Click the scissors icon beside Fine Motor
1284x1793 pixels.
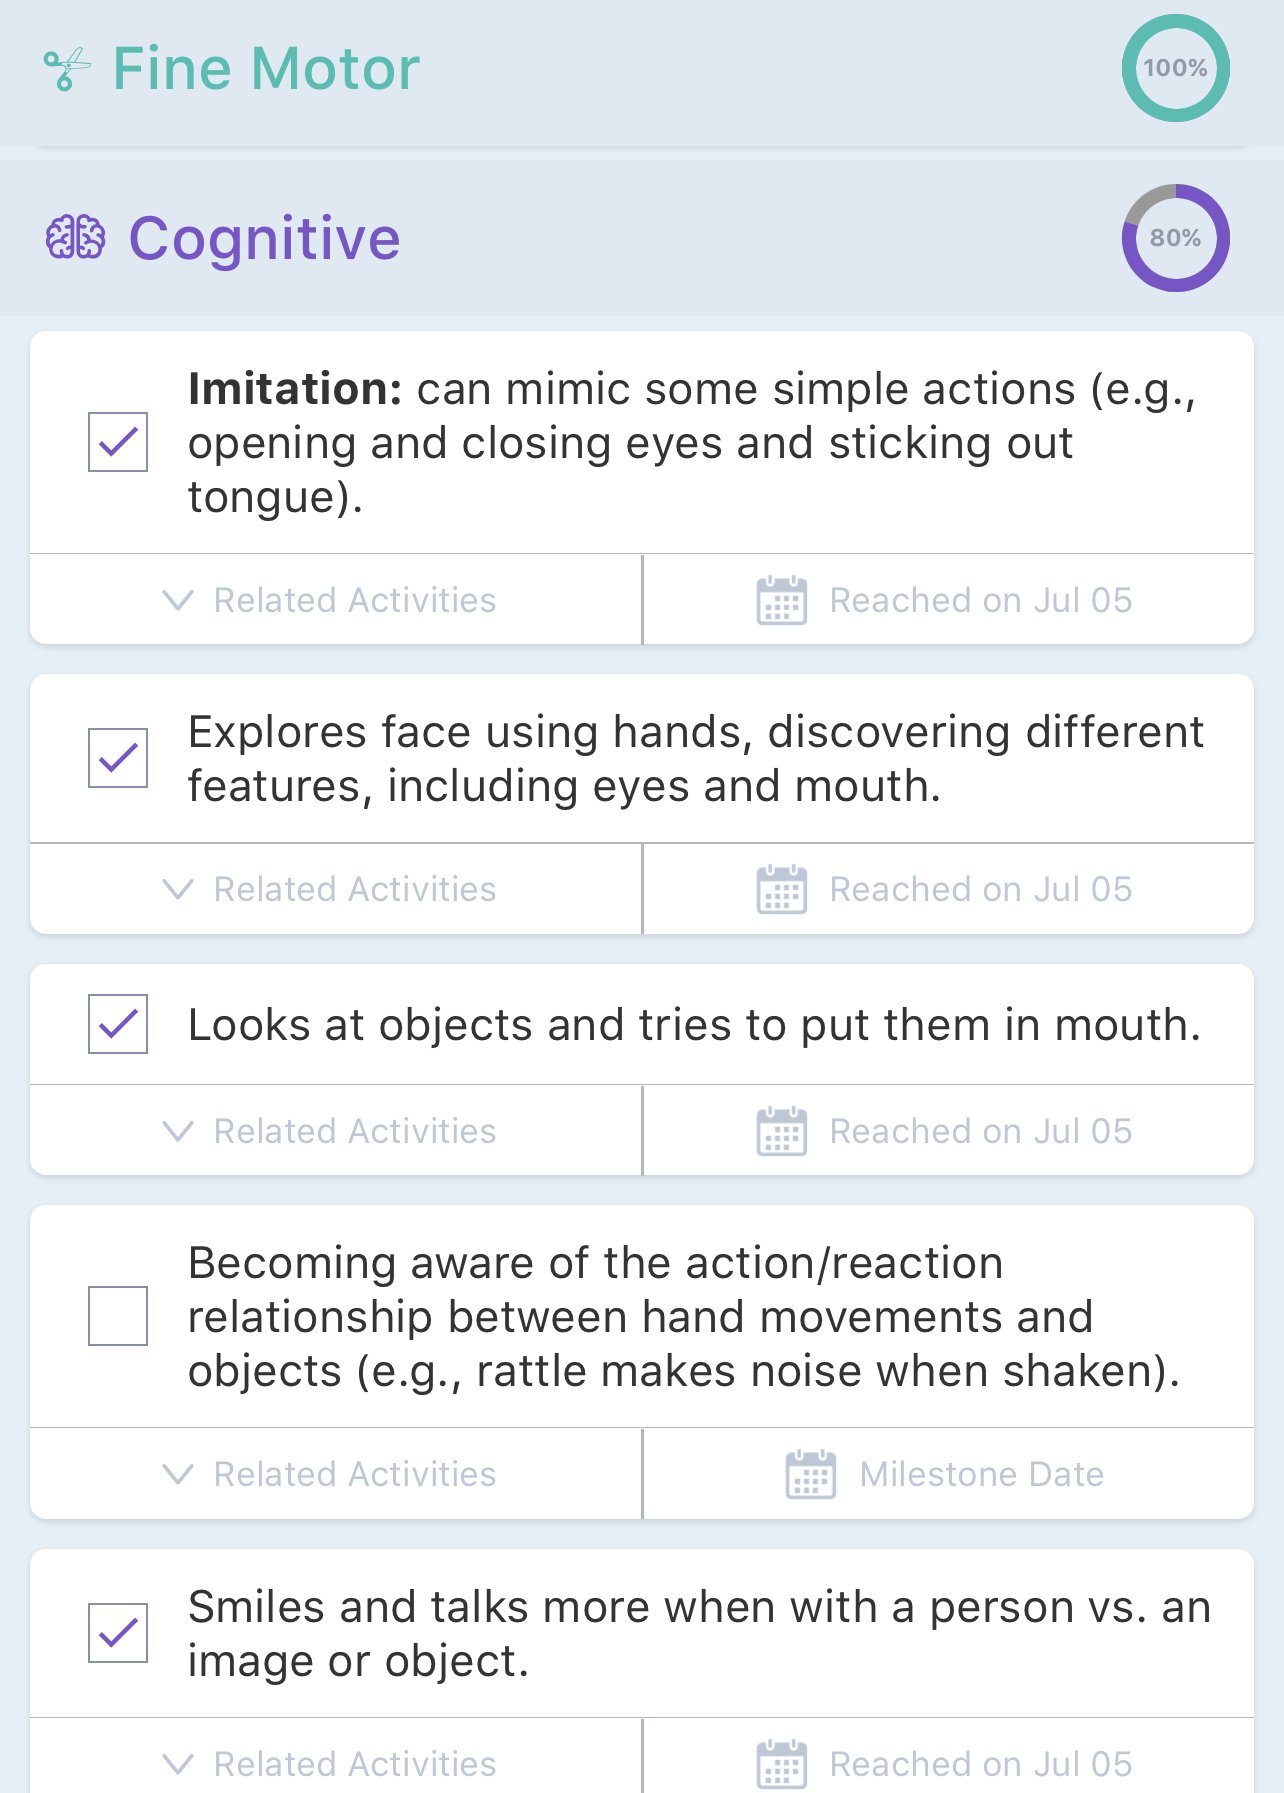pyautogui.click(x=67, y=69)
